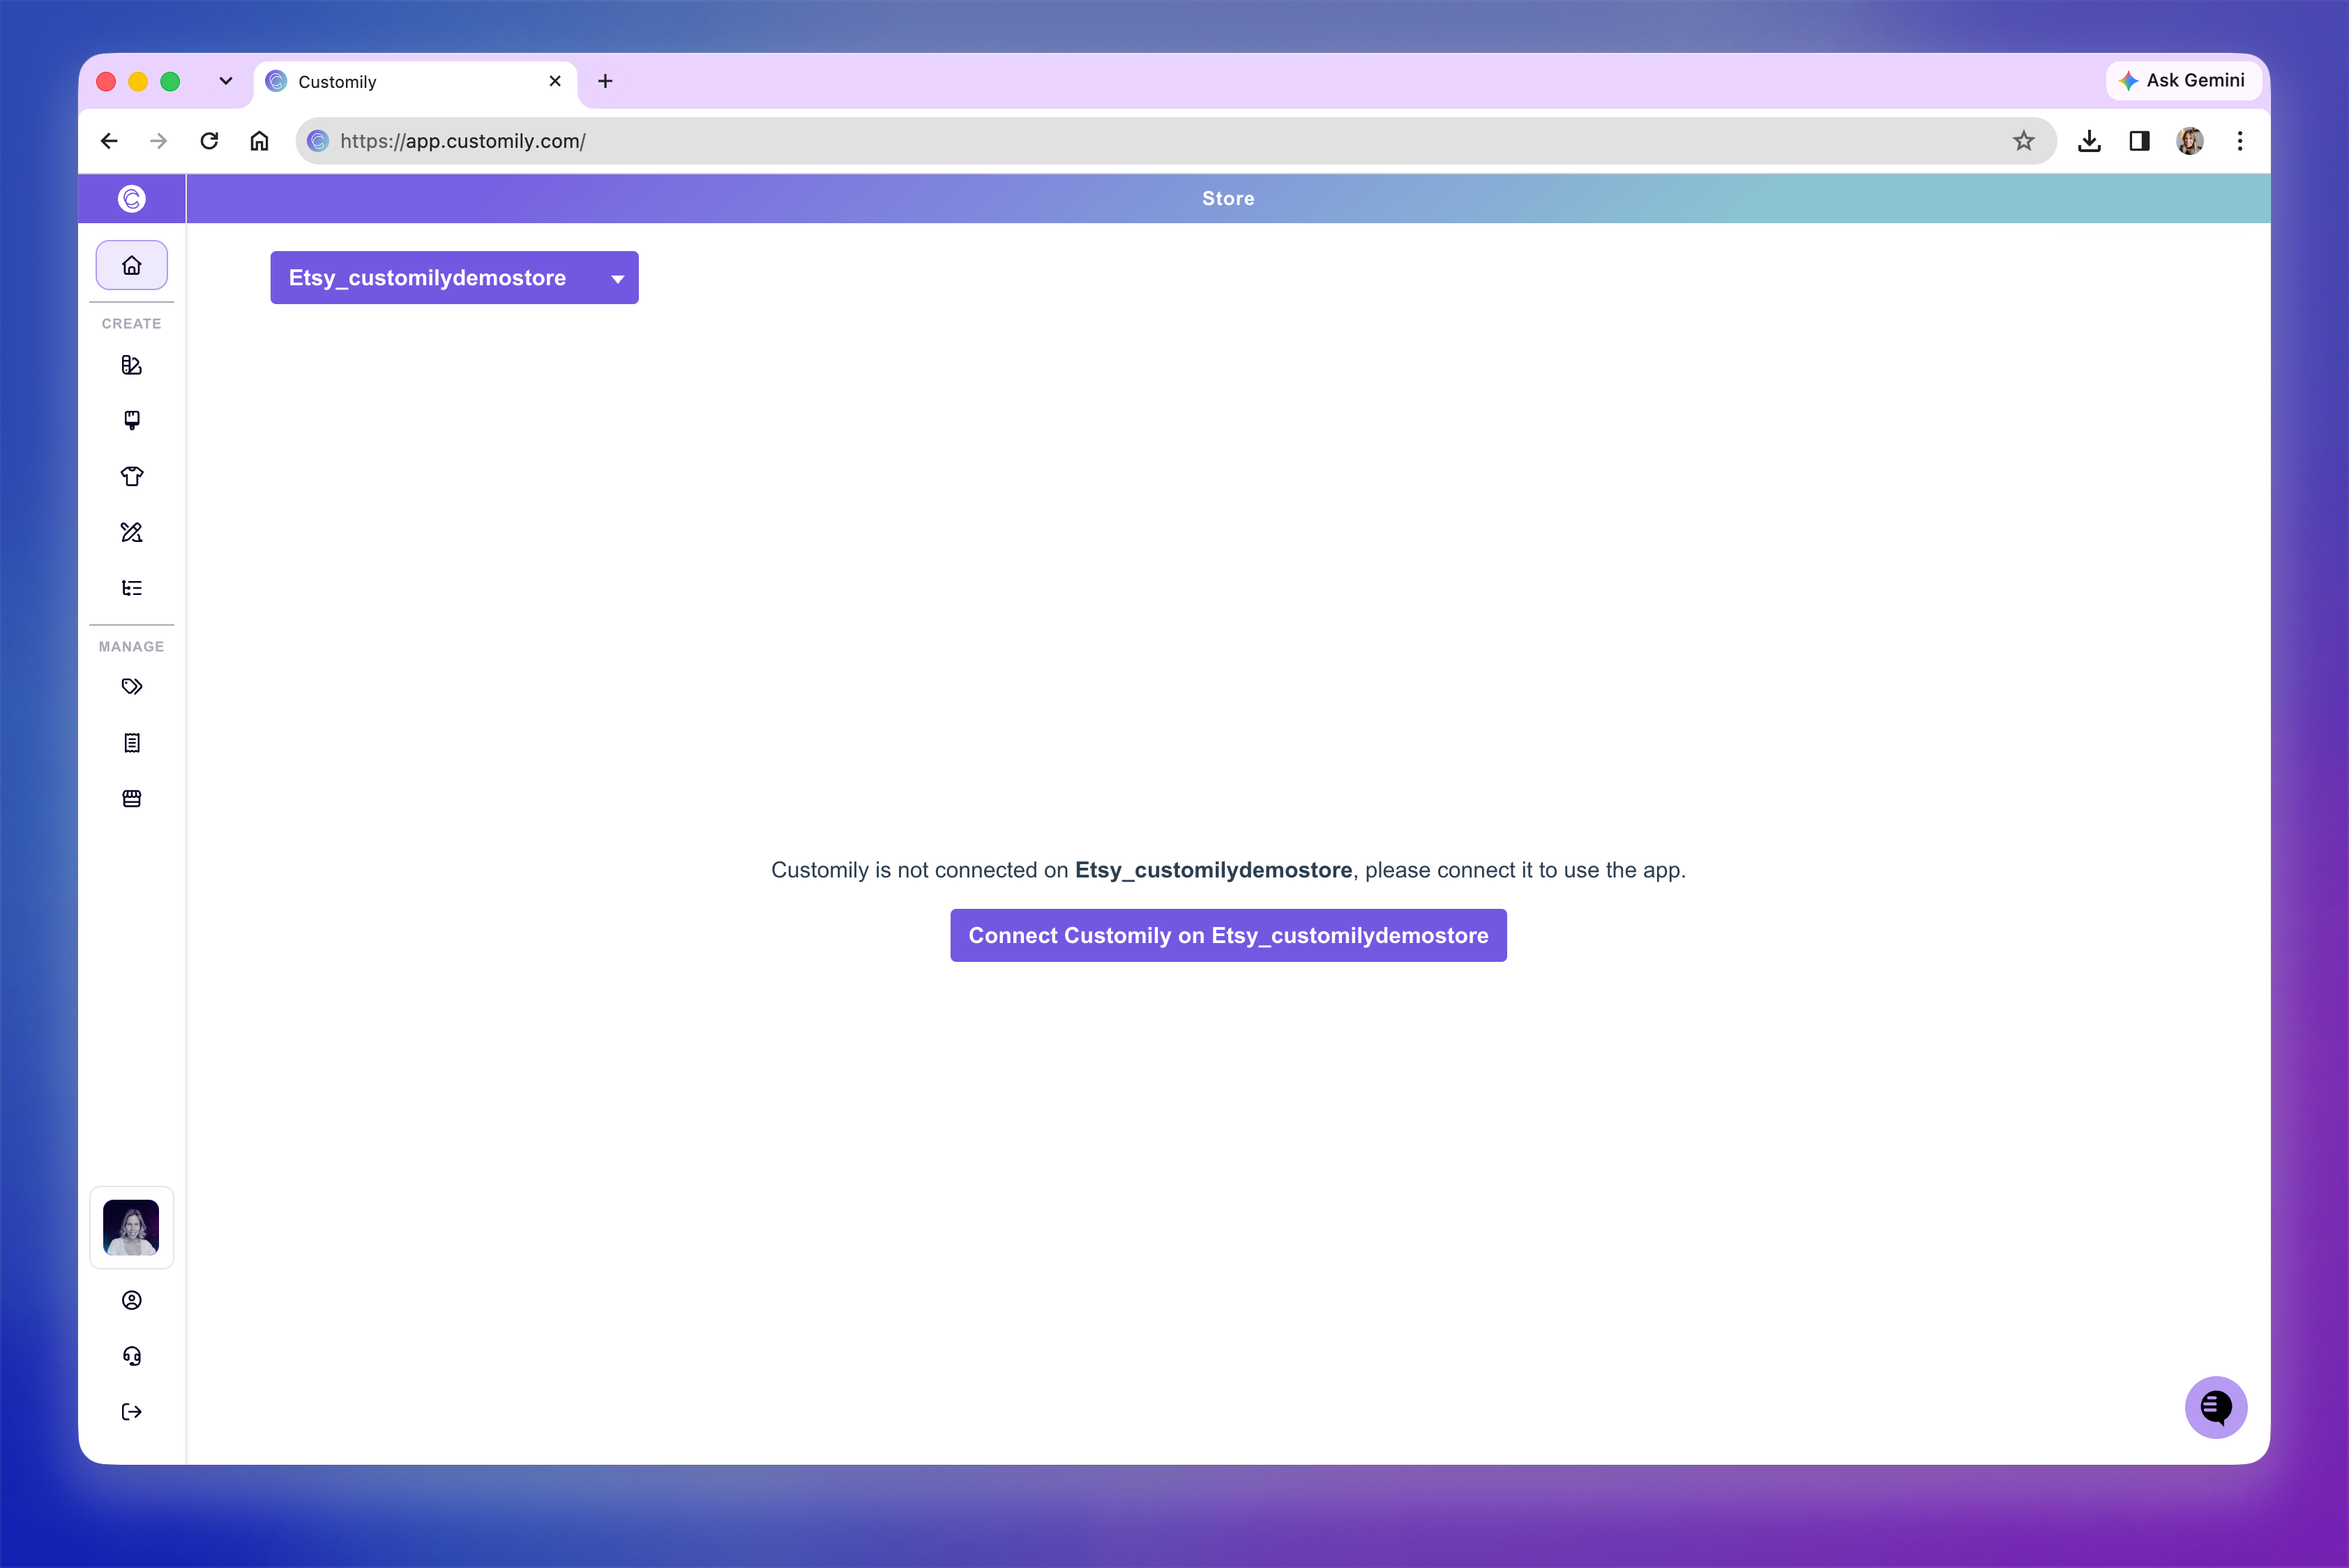Open a new browser tab
2349x1568 pixels.
pos(605,81)
